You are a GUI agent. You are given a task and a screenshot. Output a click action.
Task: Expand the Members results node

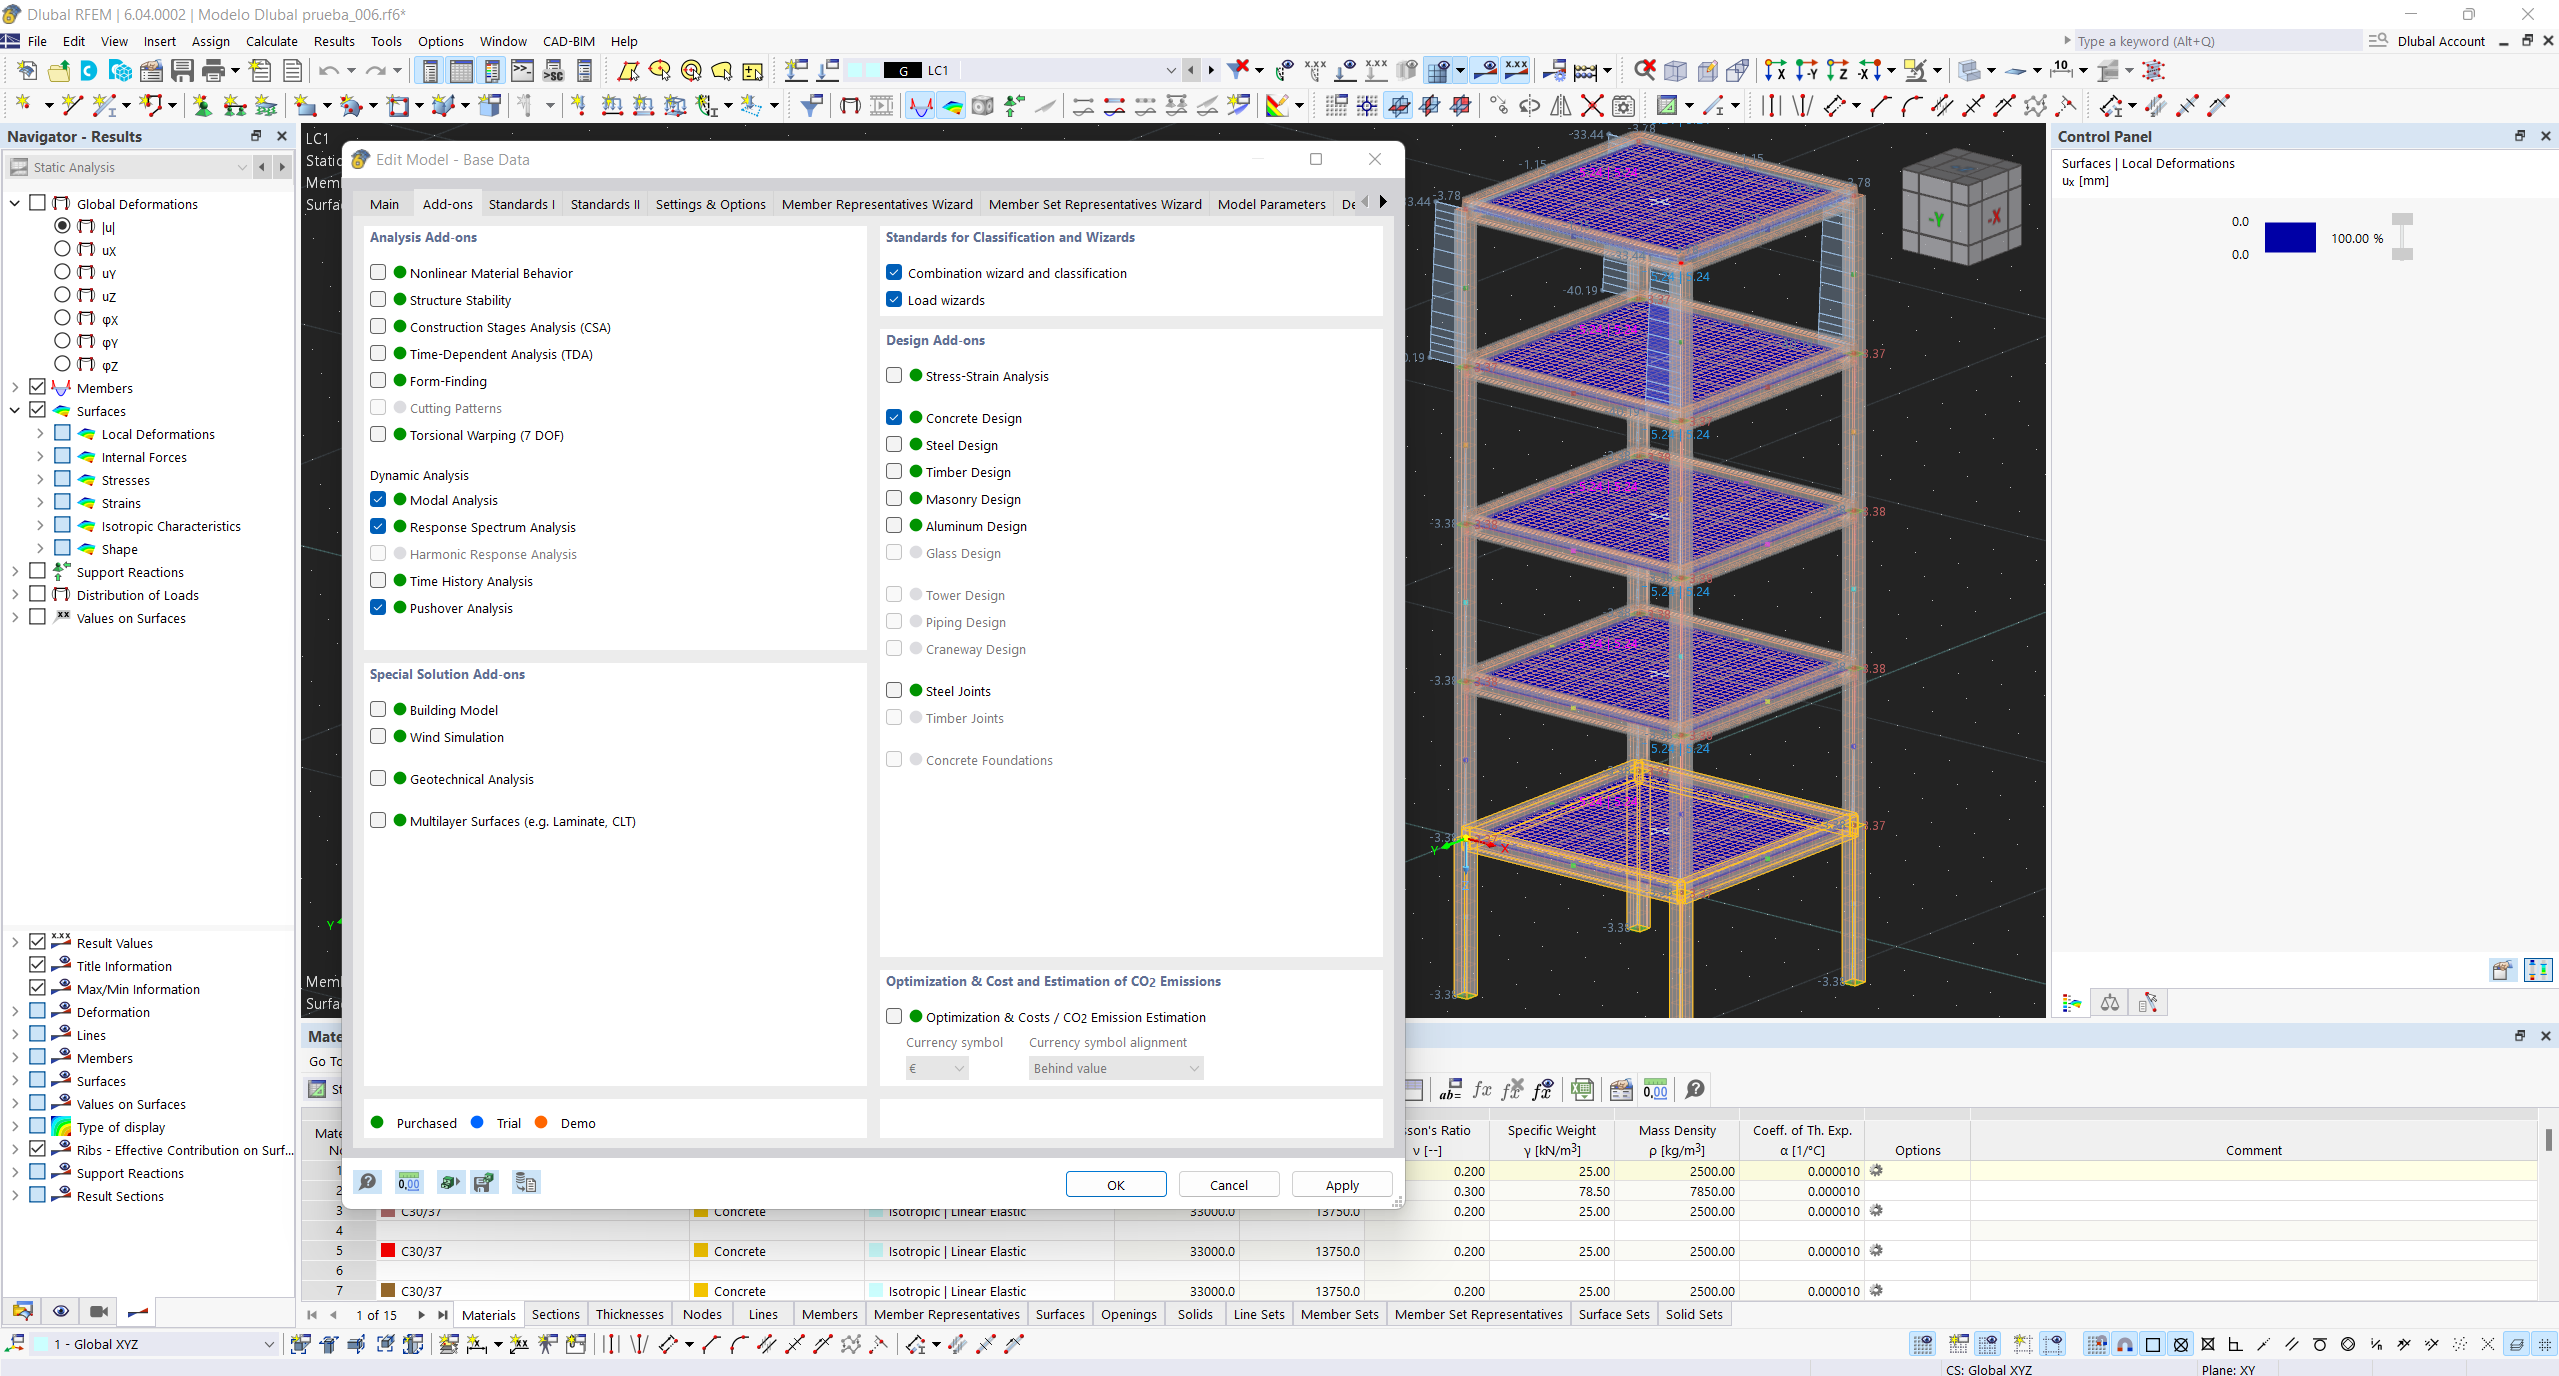coord(15,387)
